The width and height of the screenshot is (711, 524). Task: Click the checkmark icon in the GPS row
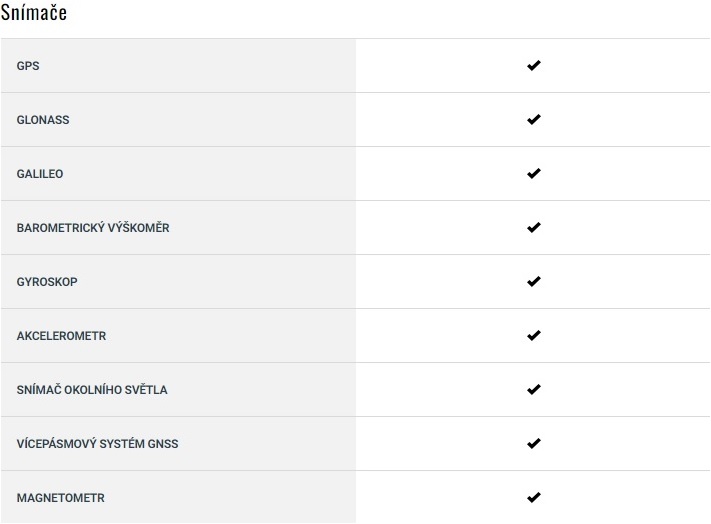pos(533,66)
